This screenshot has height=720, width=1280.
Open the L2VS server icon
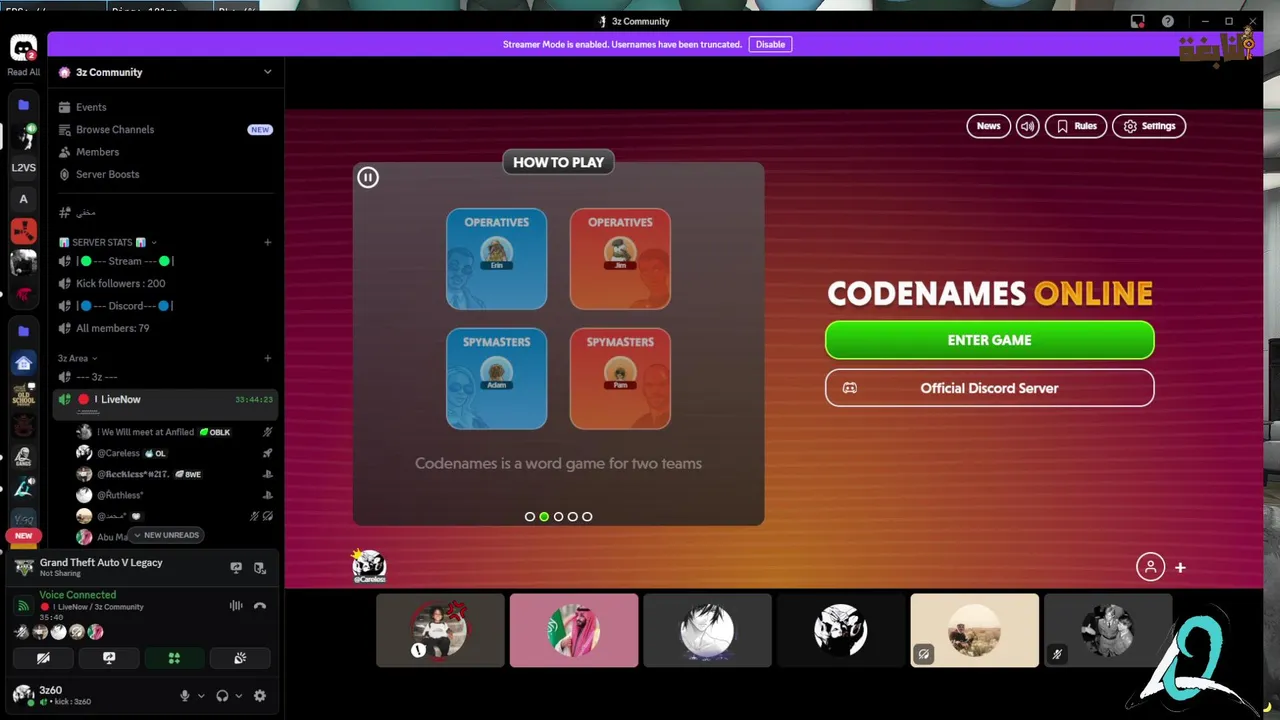tap(23, 168)
